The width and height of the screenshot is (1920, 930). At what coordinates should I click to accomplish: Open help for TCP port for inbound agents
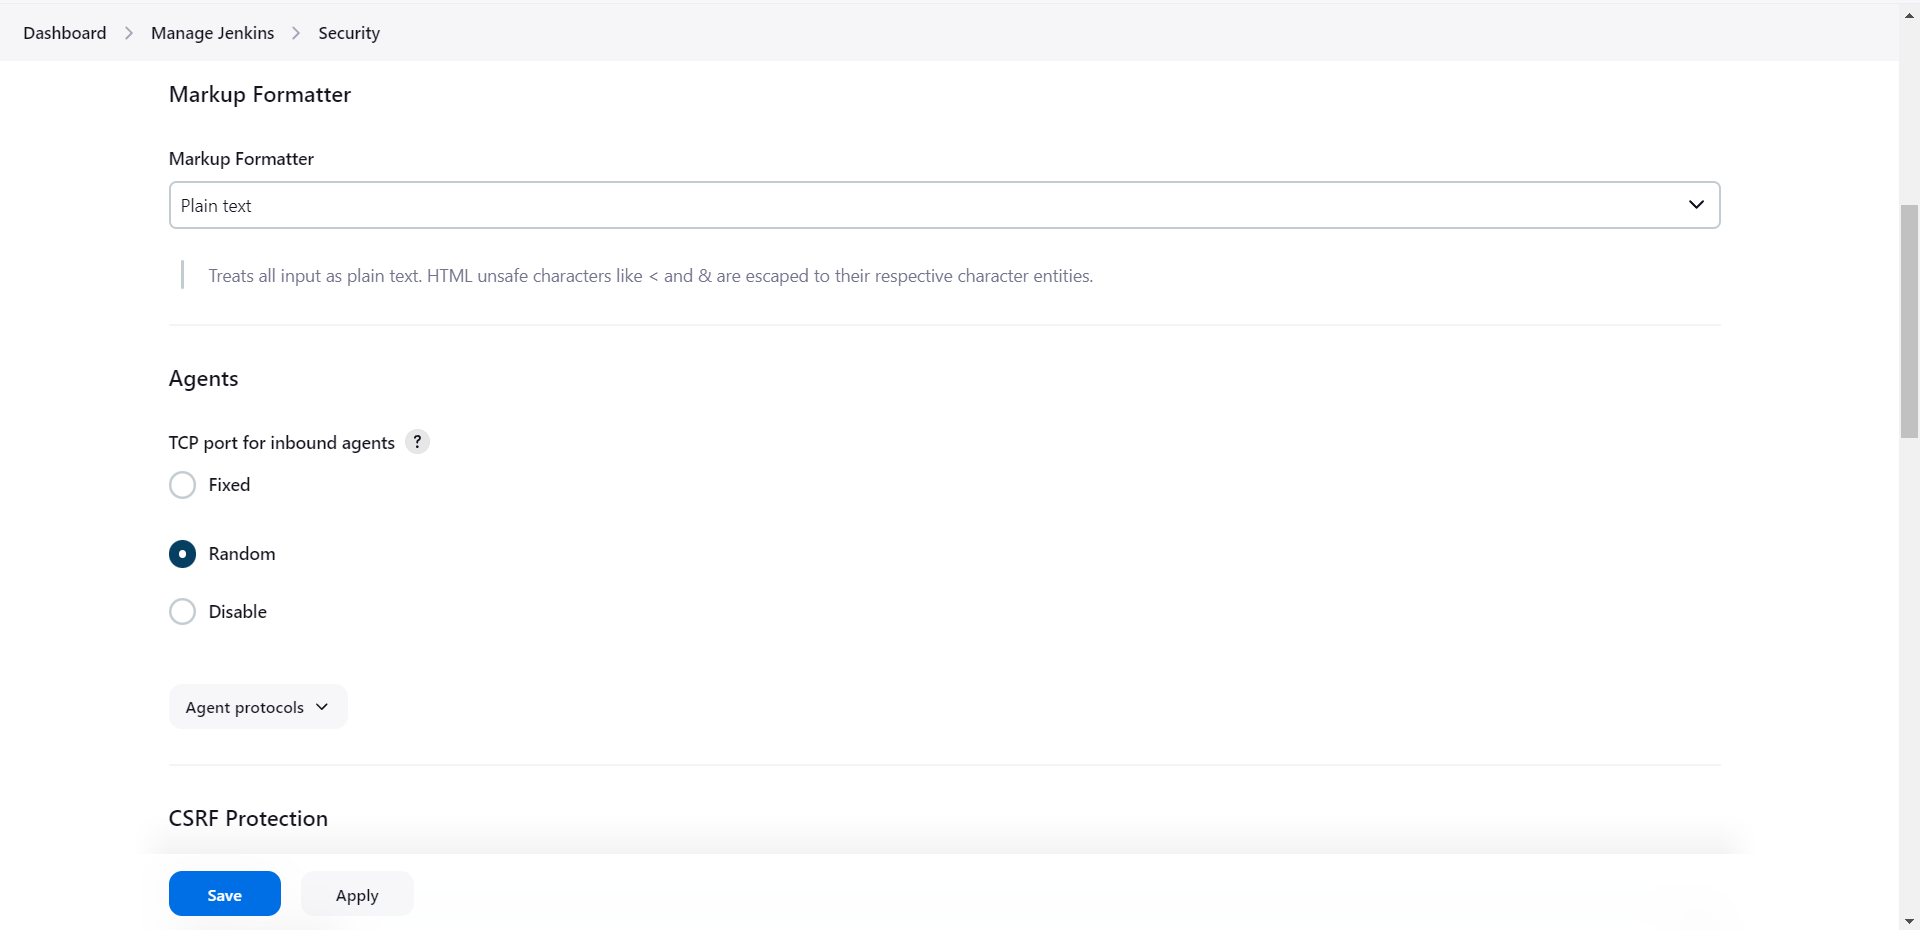(417, 442)
